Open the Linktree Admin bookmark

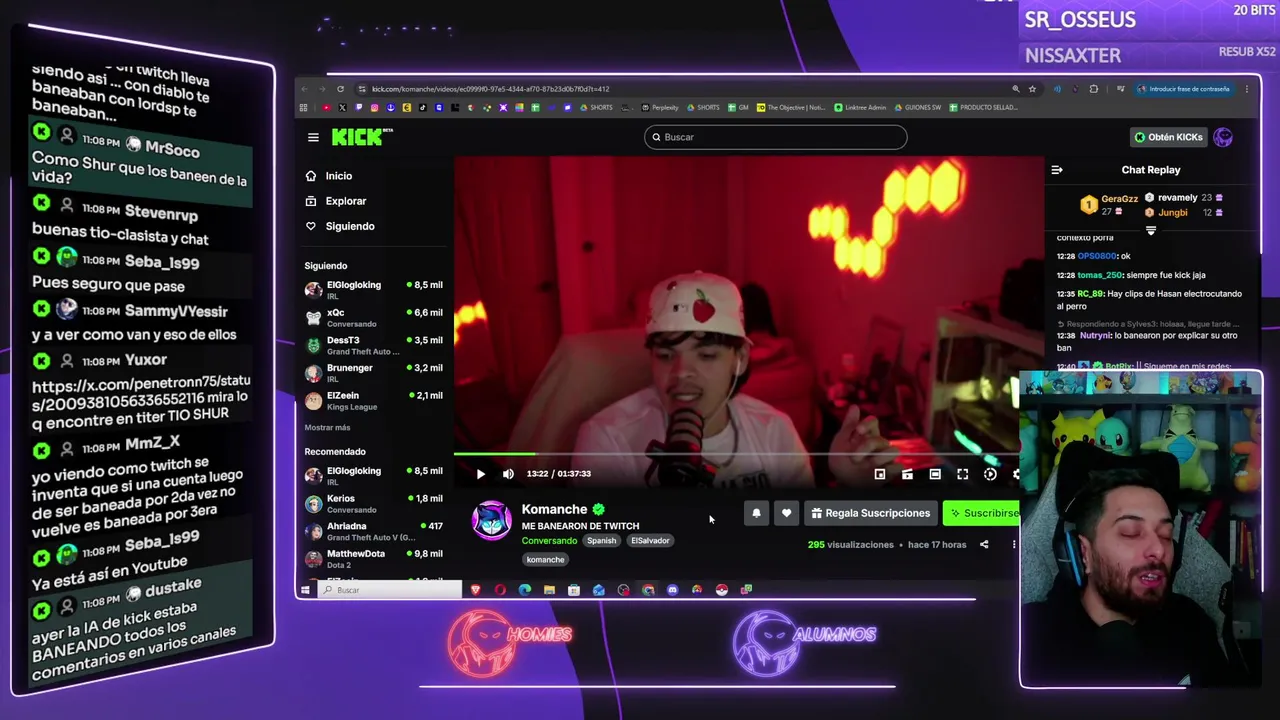point(861,108)
